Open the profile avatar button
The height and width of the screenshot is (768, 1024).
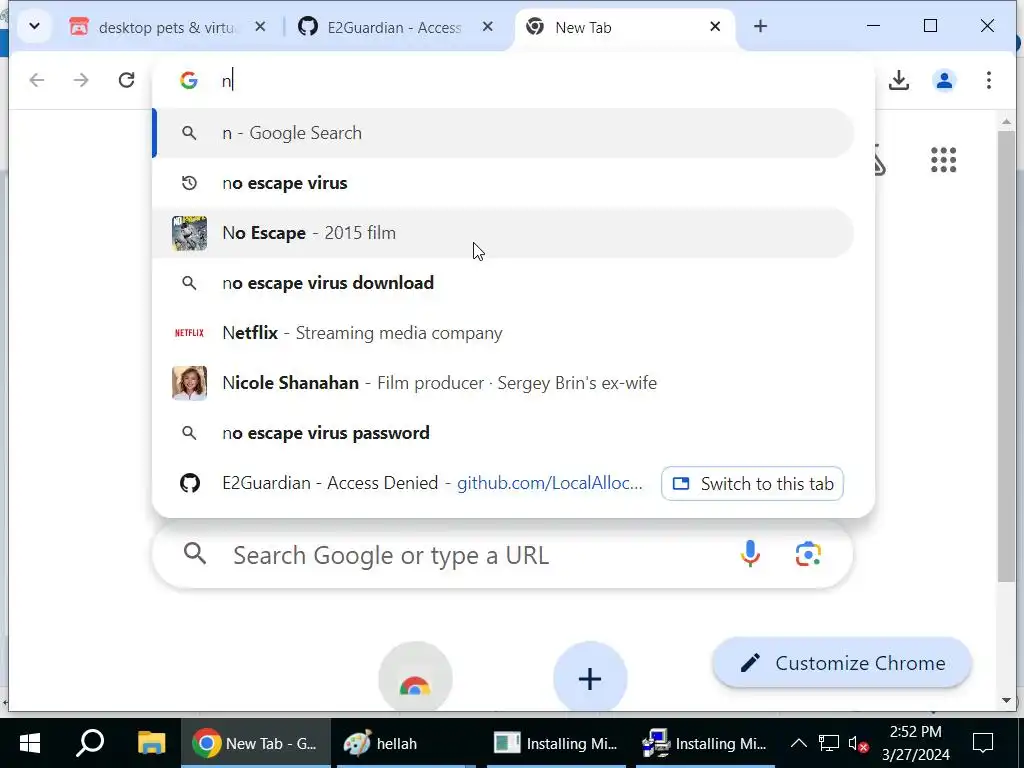[x=944, y=80]
